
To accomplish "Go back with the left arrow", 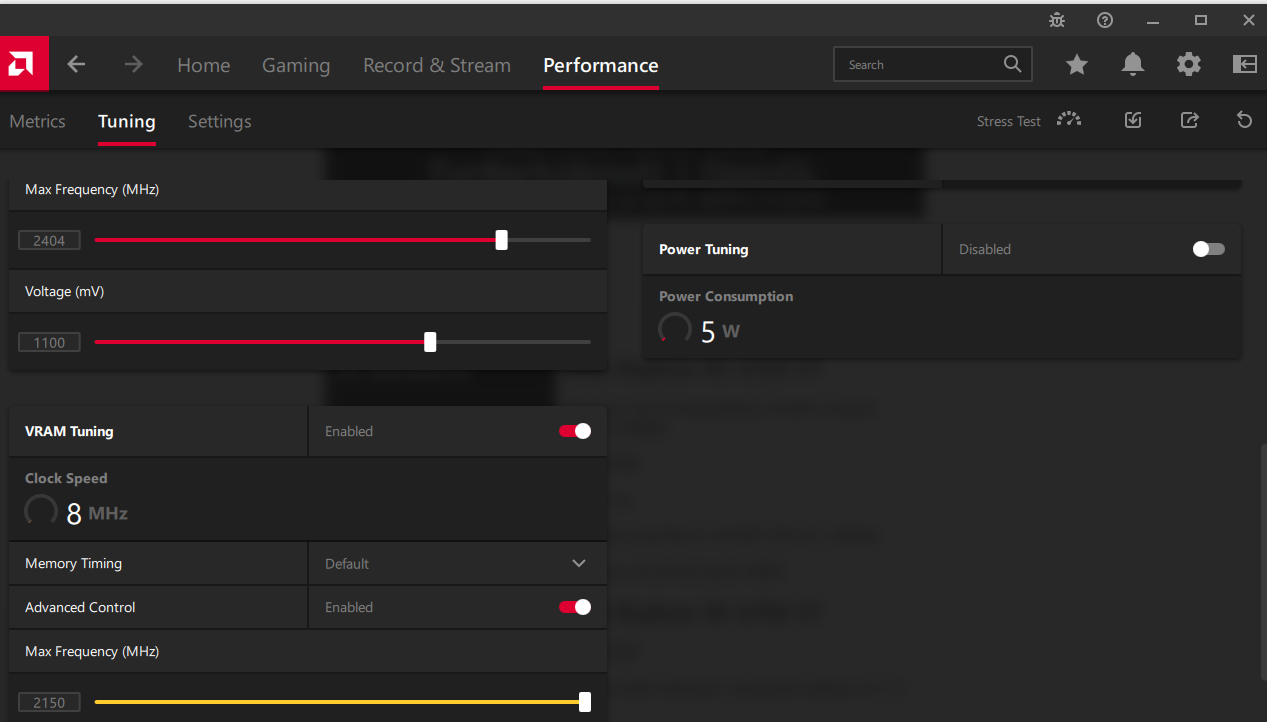I will click(77, 65).
